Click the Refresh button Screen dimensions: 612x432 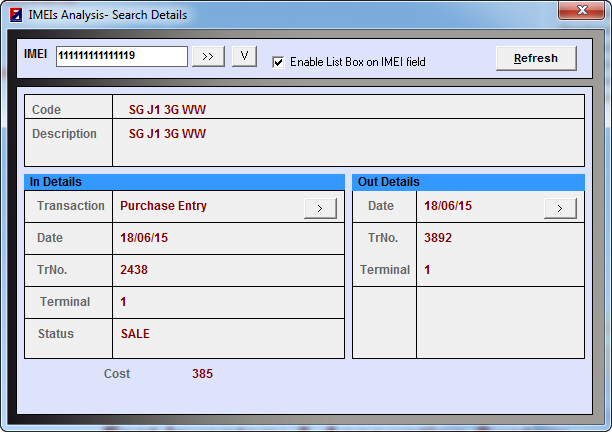pos(535,58)
